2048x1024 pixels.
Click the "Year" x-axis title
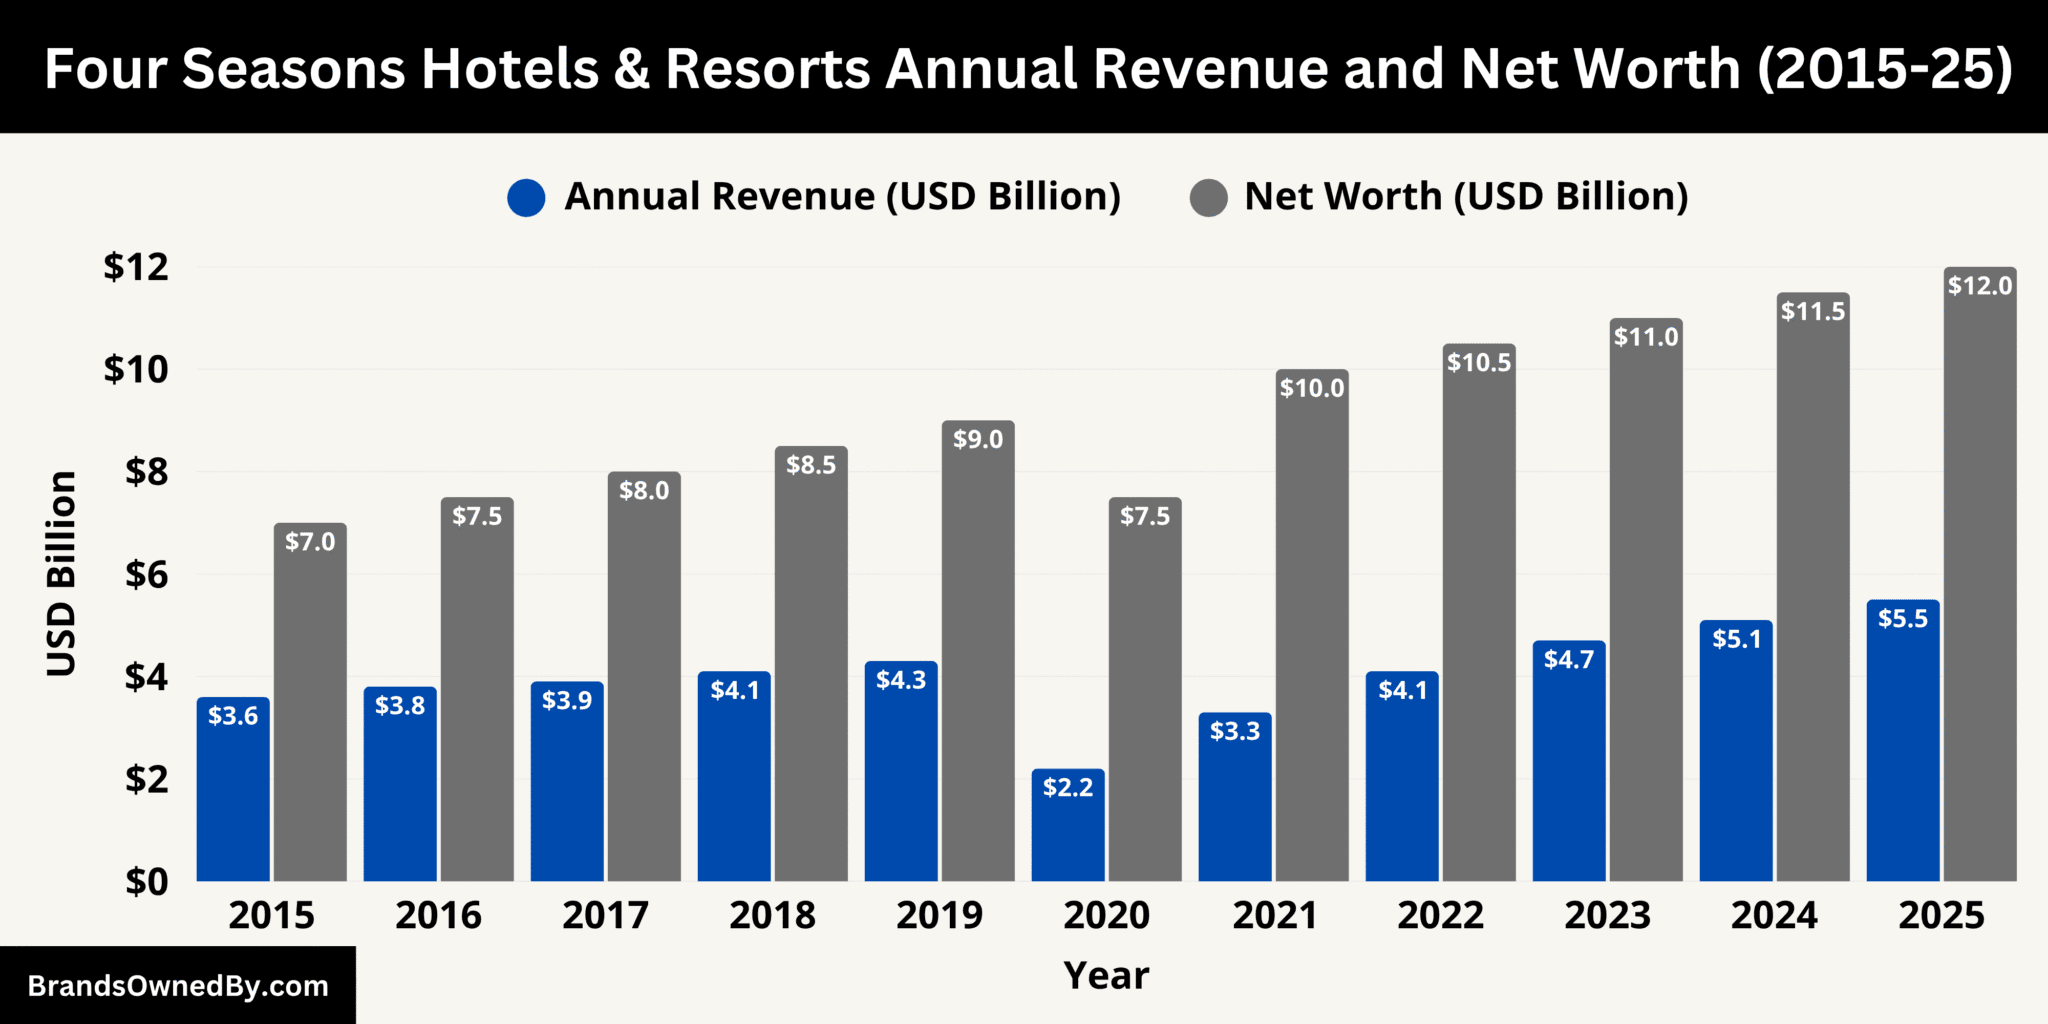[1106, 975]
